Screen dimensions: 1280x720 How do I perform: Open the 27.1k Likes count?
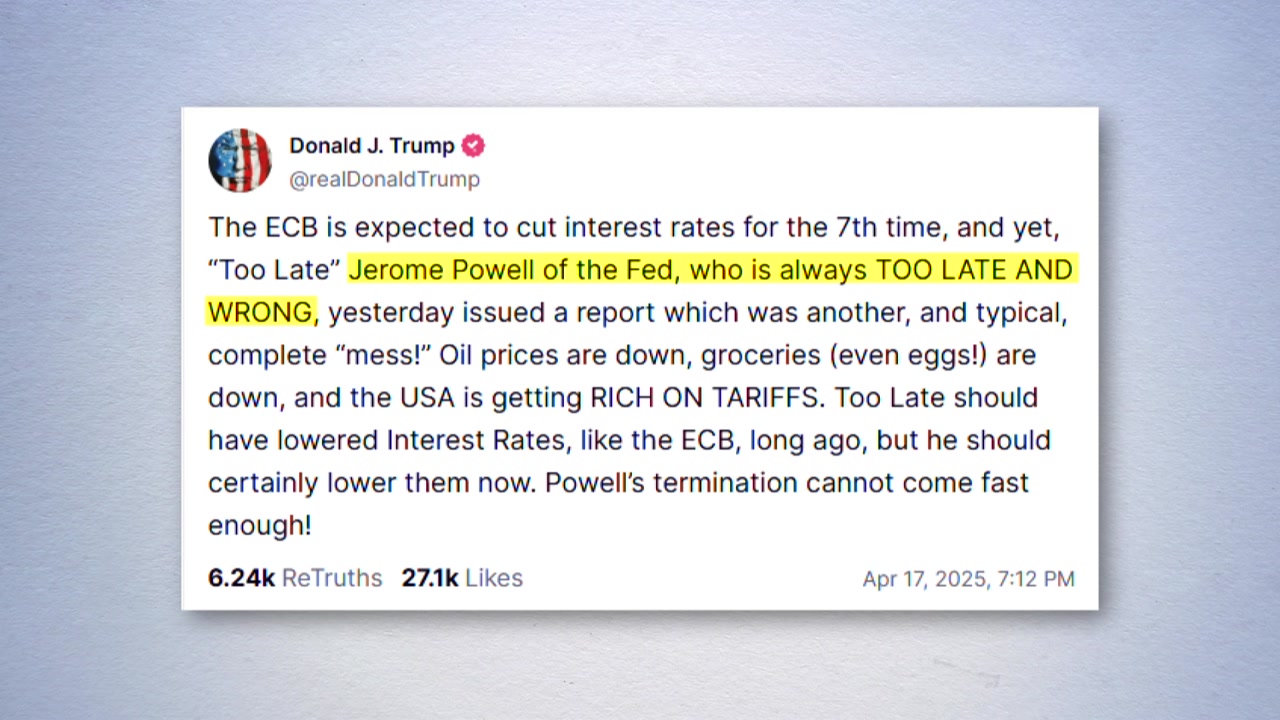(462, 578)
